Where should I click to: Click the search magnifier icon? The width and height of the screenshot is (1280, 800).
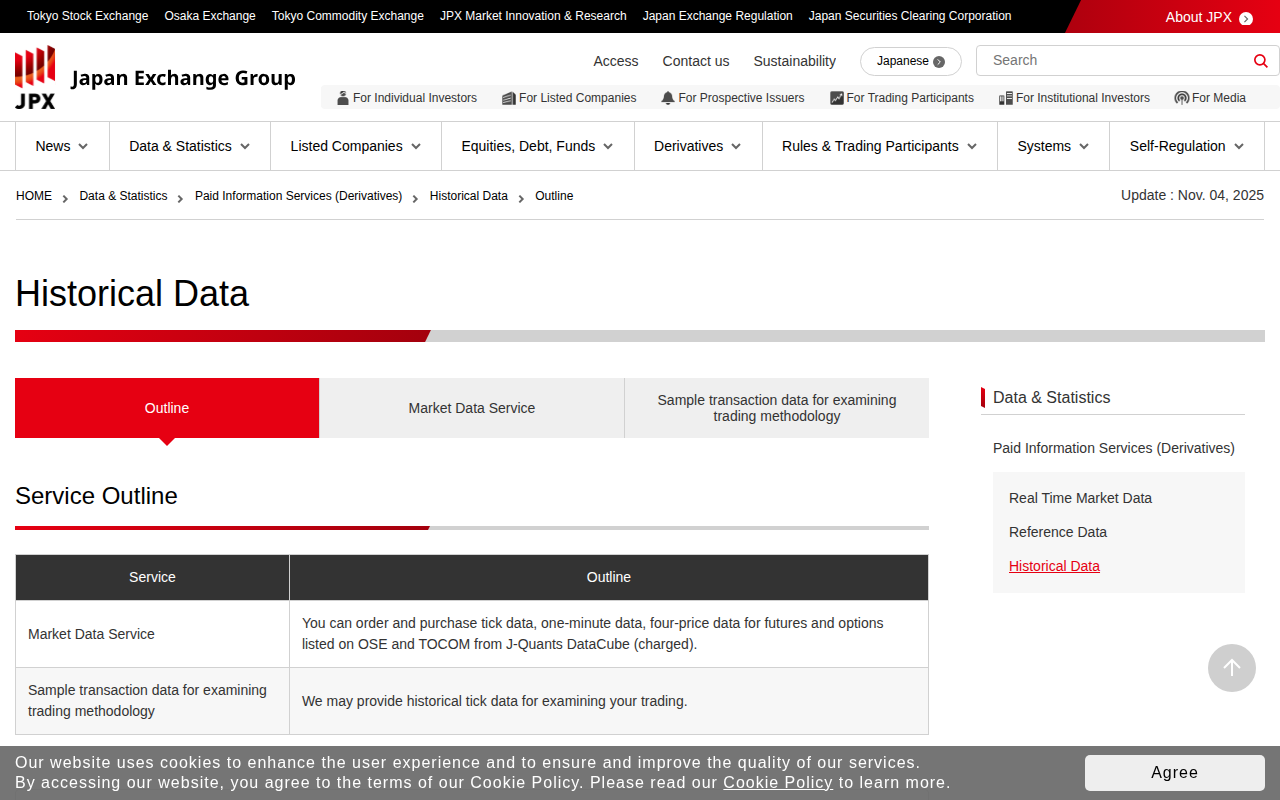tap(1261, 61)
